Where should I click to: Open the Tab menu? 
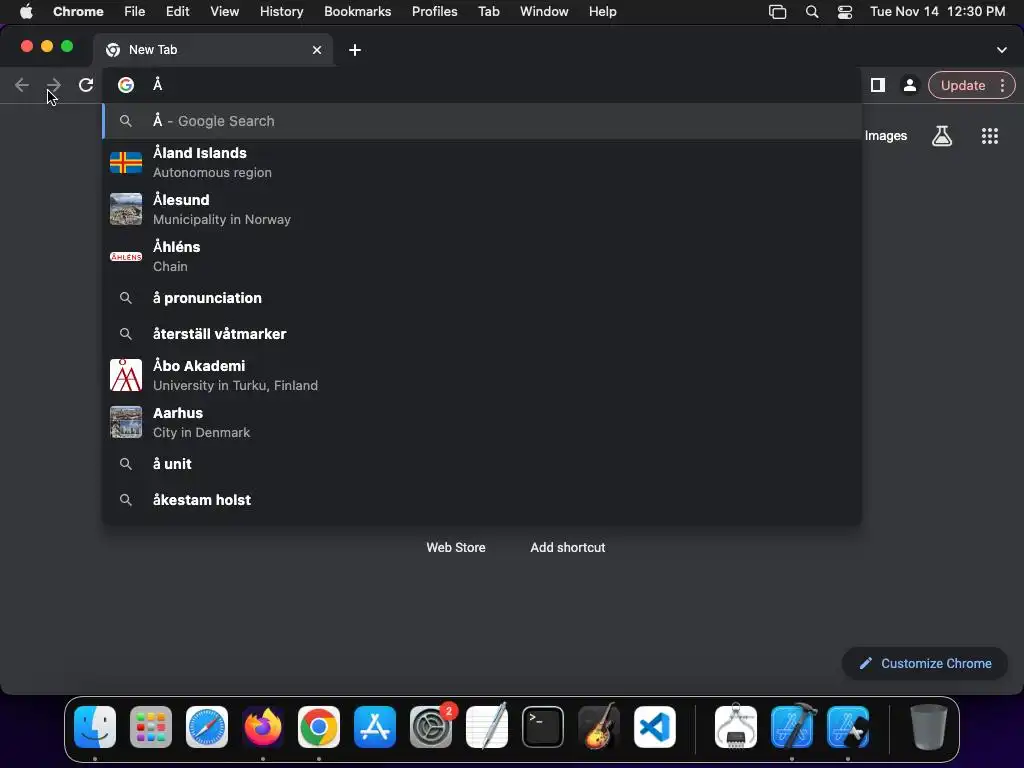pos(488,12)
